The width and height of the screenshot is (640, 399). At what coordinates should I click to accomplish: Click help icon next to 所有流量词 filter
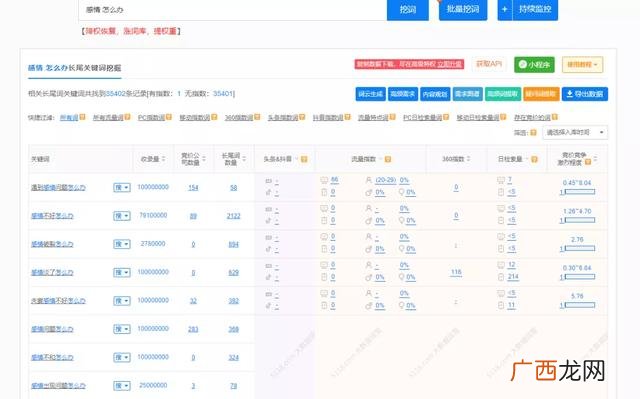[127, 117]
